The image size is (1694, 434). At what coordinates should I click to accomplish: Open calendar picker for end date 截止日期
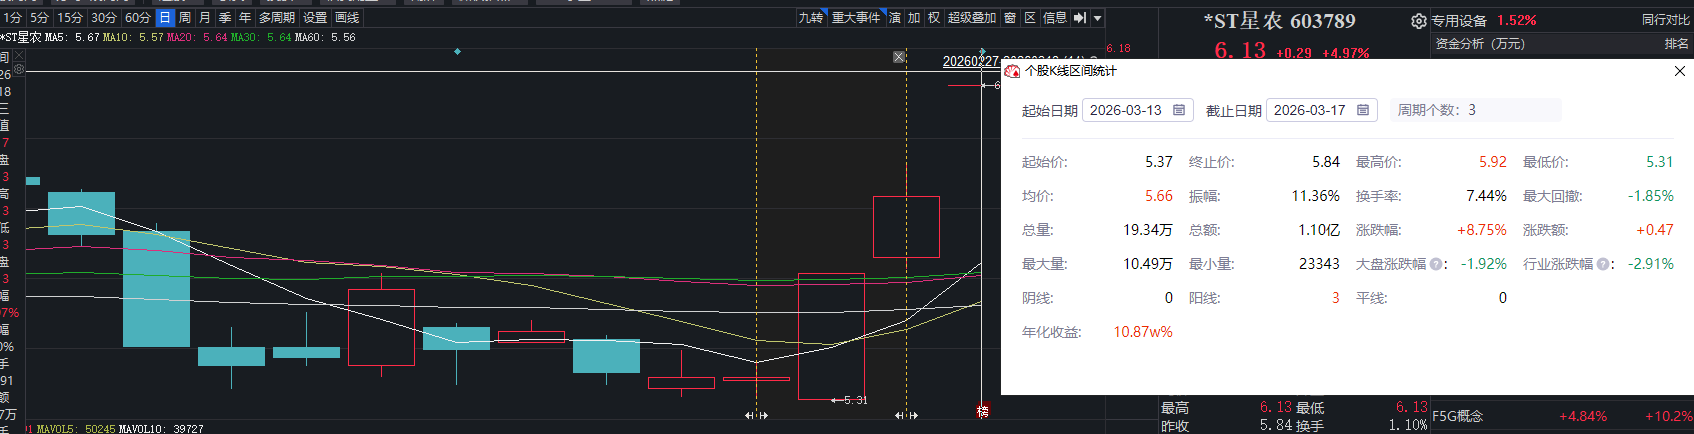(x=1363, y=110)
